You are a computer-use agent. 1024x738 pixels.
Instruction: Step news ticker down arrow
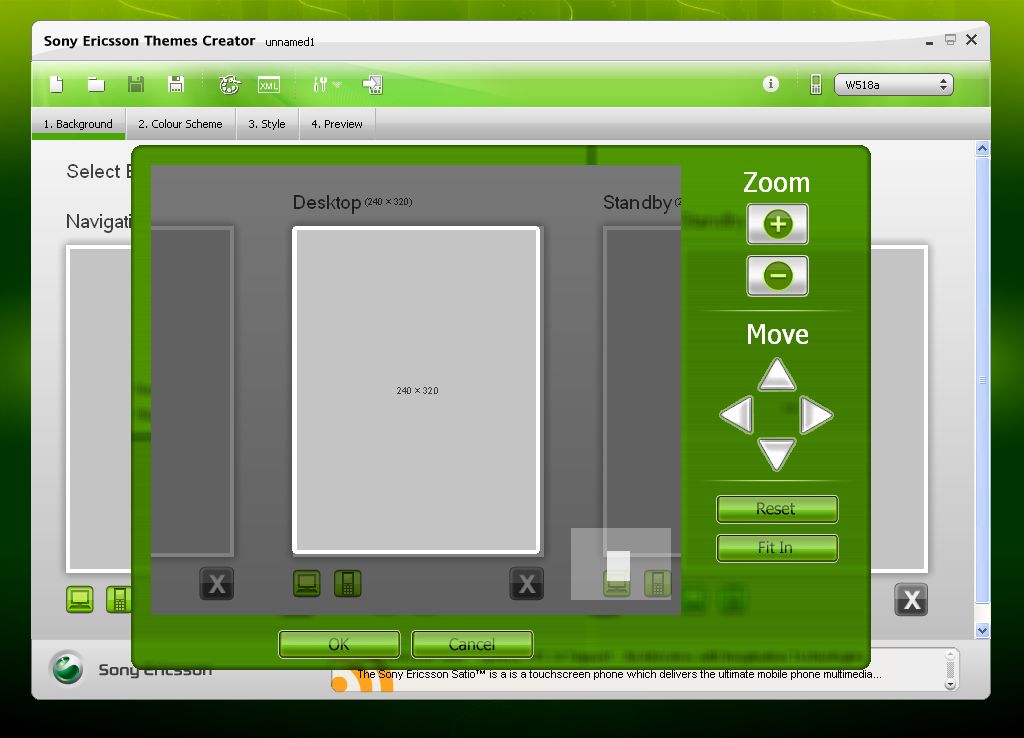pyautogui.click(x=950, y=684)
